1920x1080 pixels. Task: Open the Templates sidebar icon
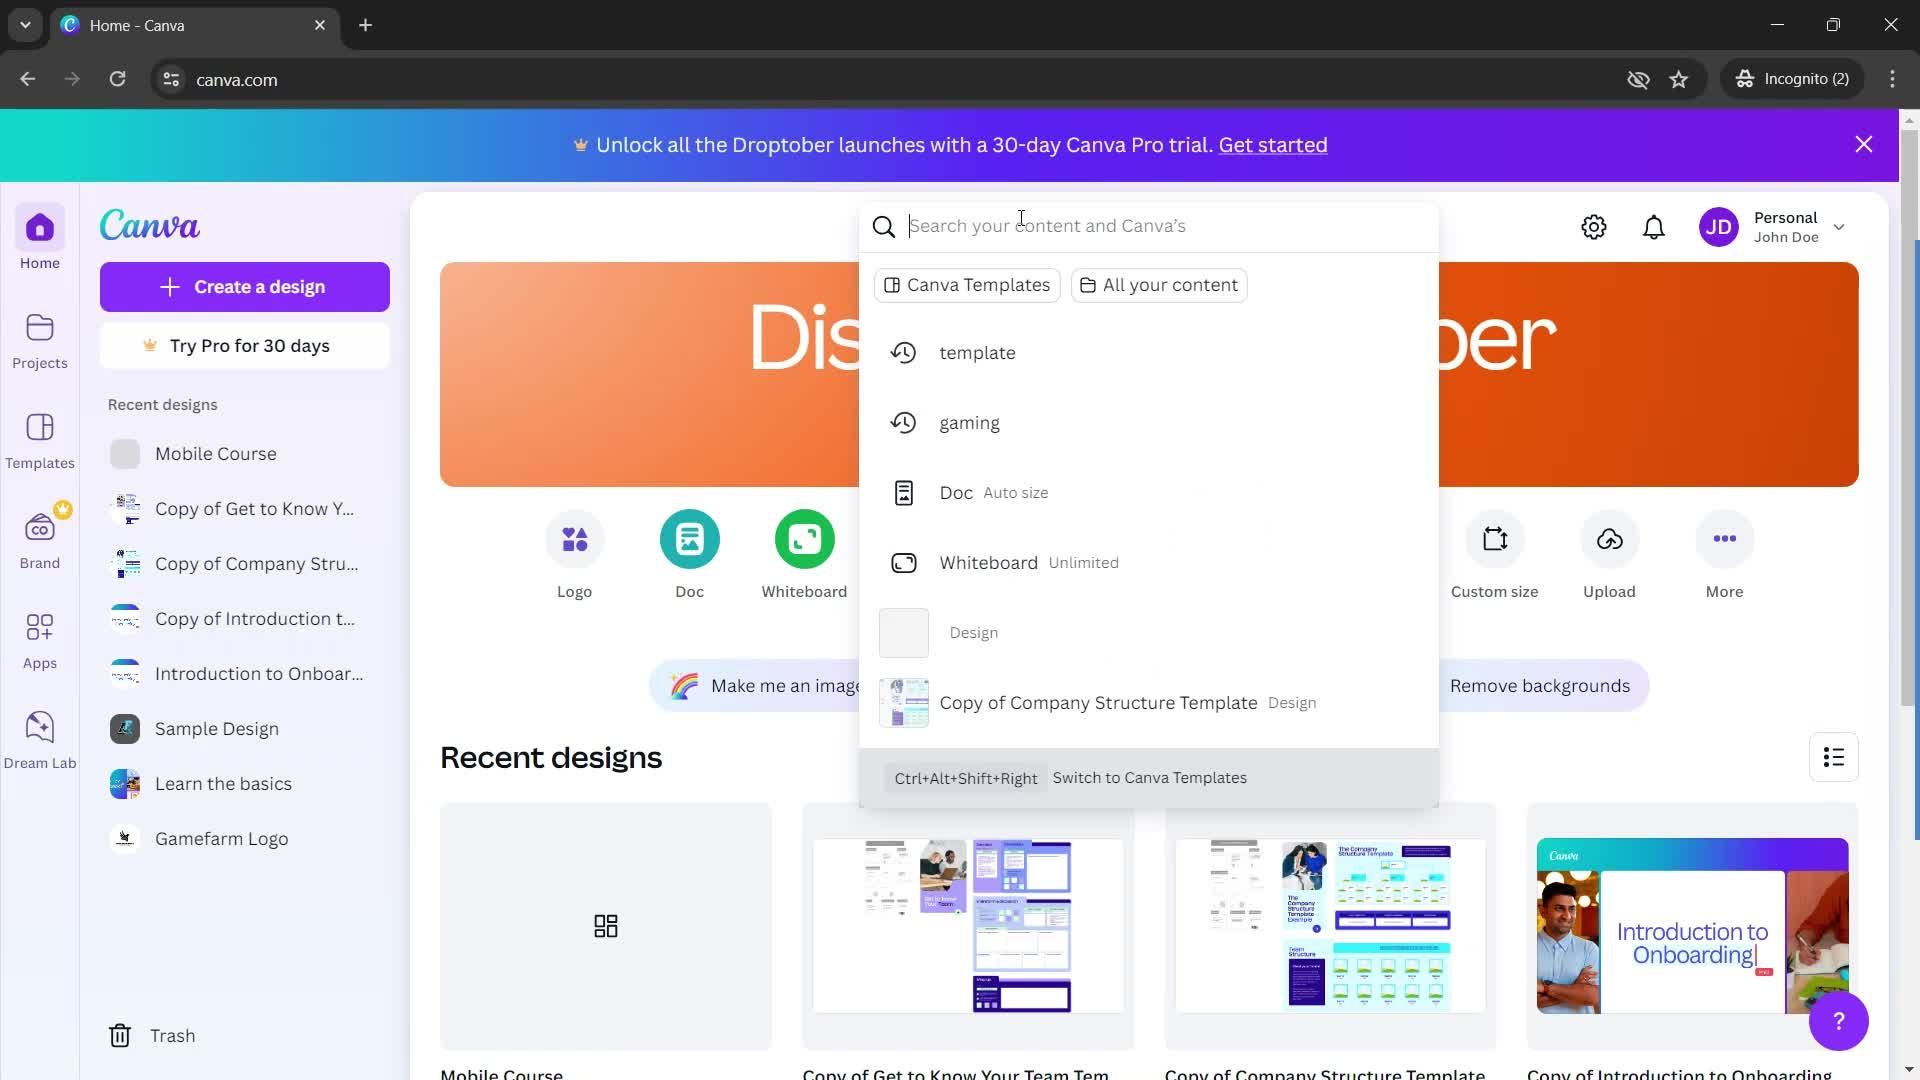(x=40, y=441)
